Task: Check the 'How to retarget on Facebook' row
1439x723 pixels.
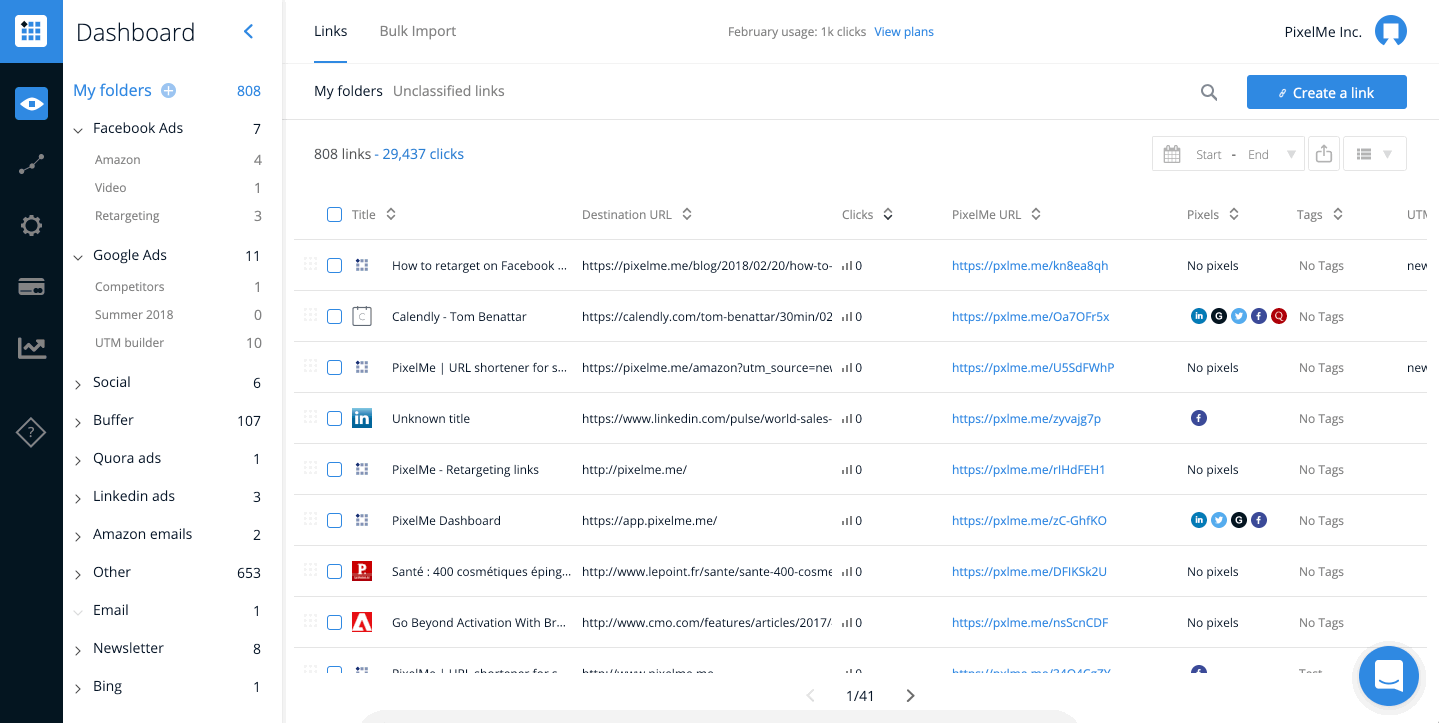Action: 334,265
